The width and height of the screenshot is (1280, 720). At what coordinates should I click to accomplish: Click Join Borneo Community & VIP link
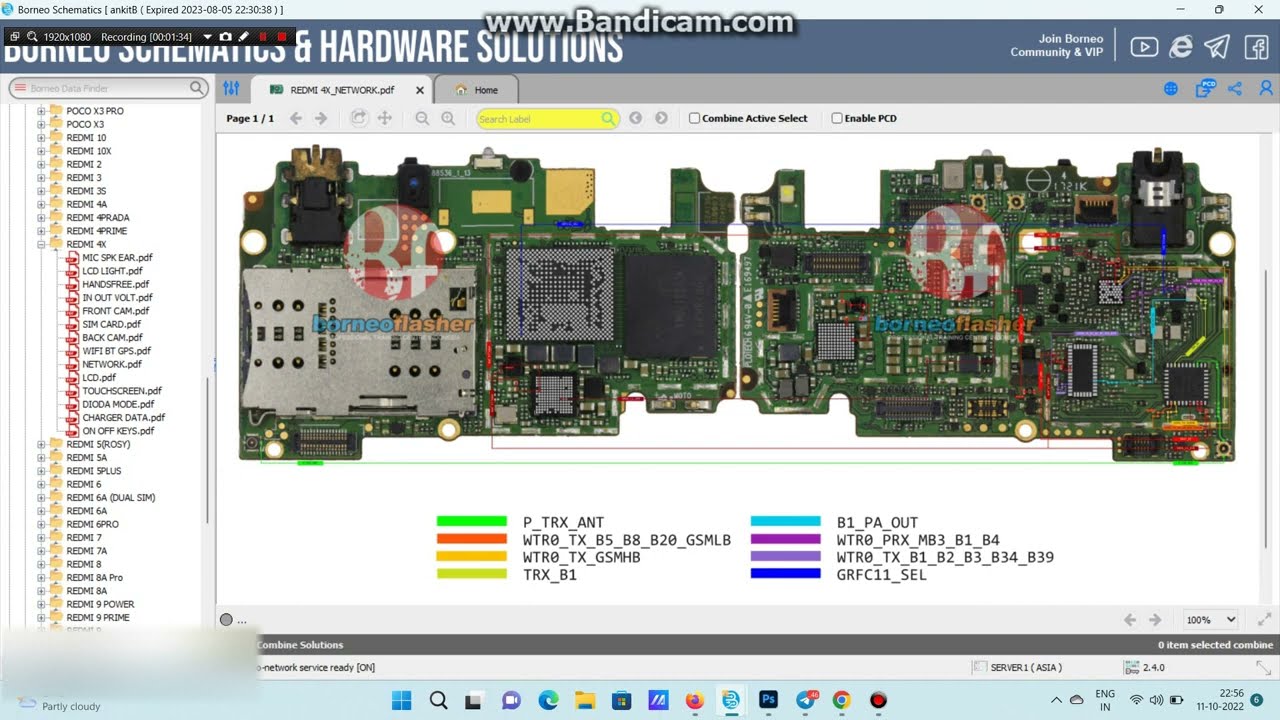coord(1057,46)
